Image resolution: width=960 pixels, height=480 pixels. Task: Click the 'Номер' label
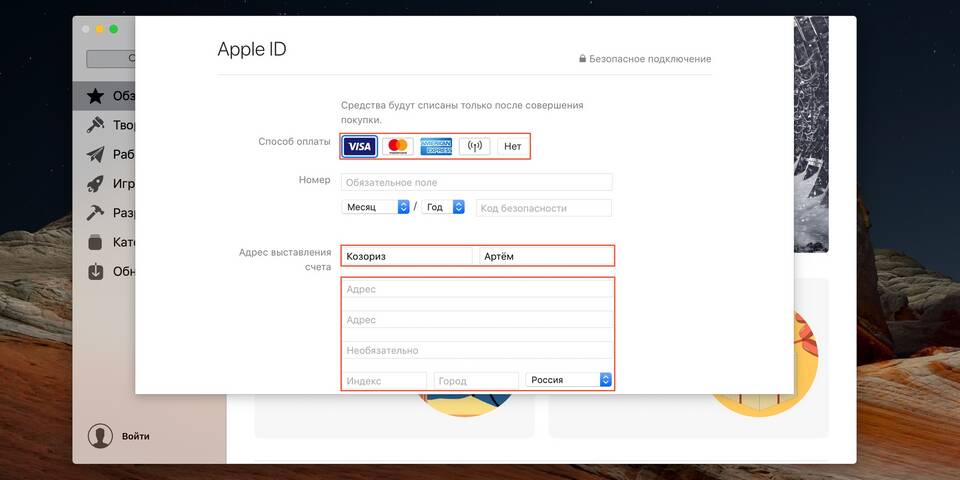[315, 180]
